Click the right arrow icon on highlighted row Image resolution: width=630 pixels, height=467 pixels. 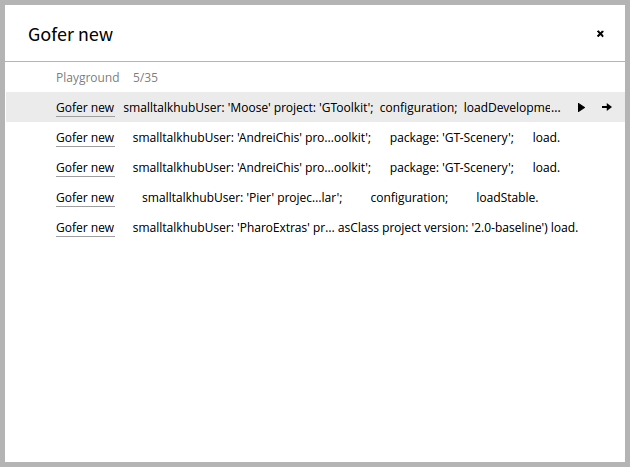[x=607, y=107]
